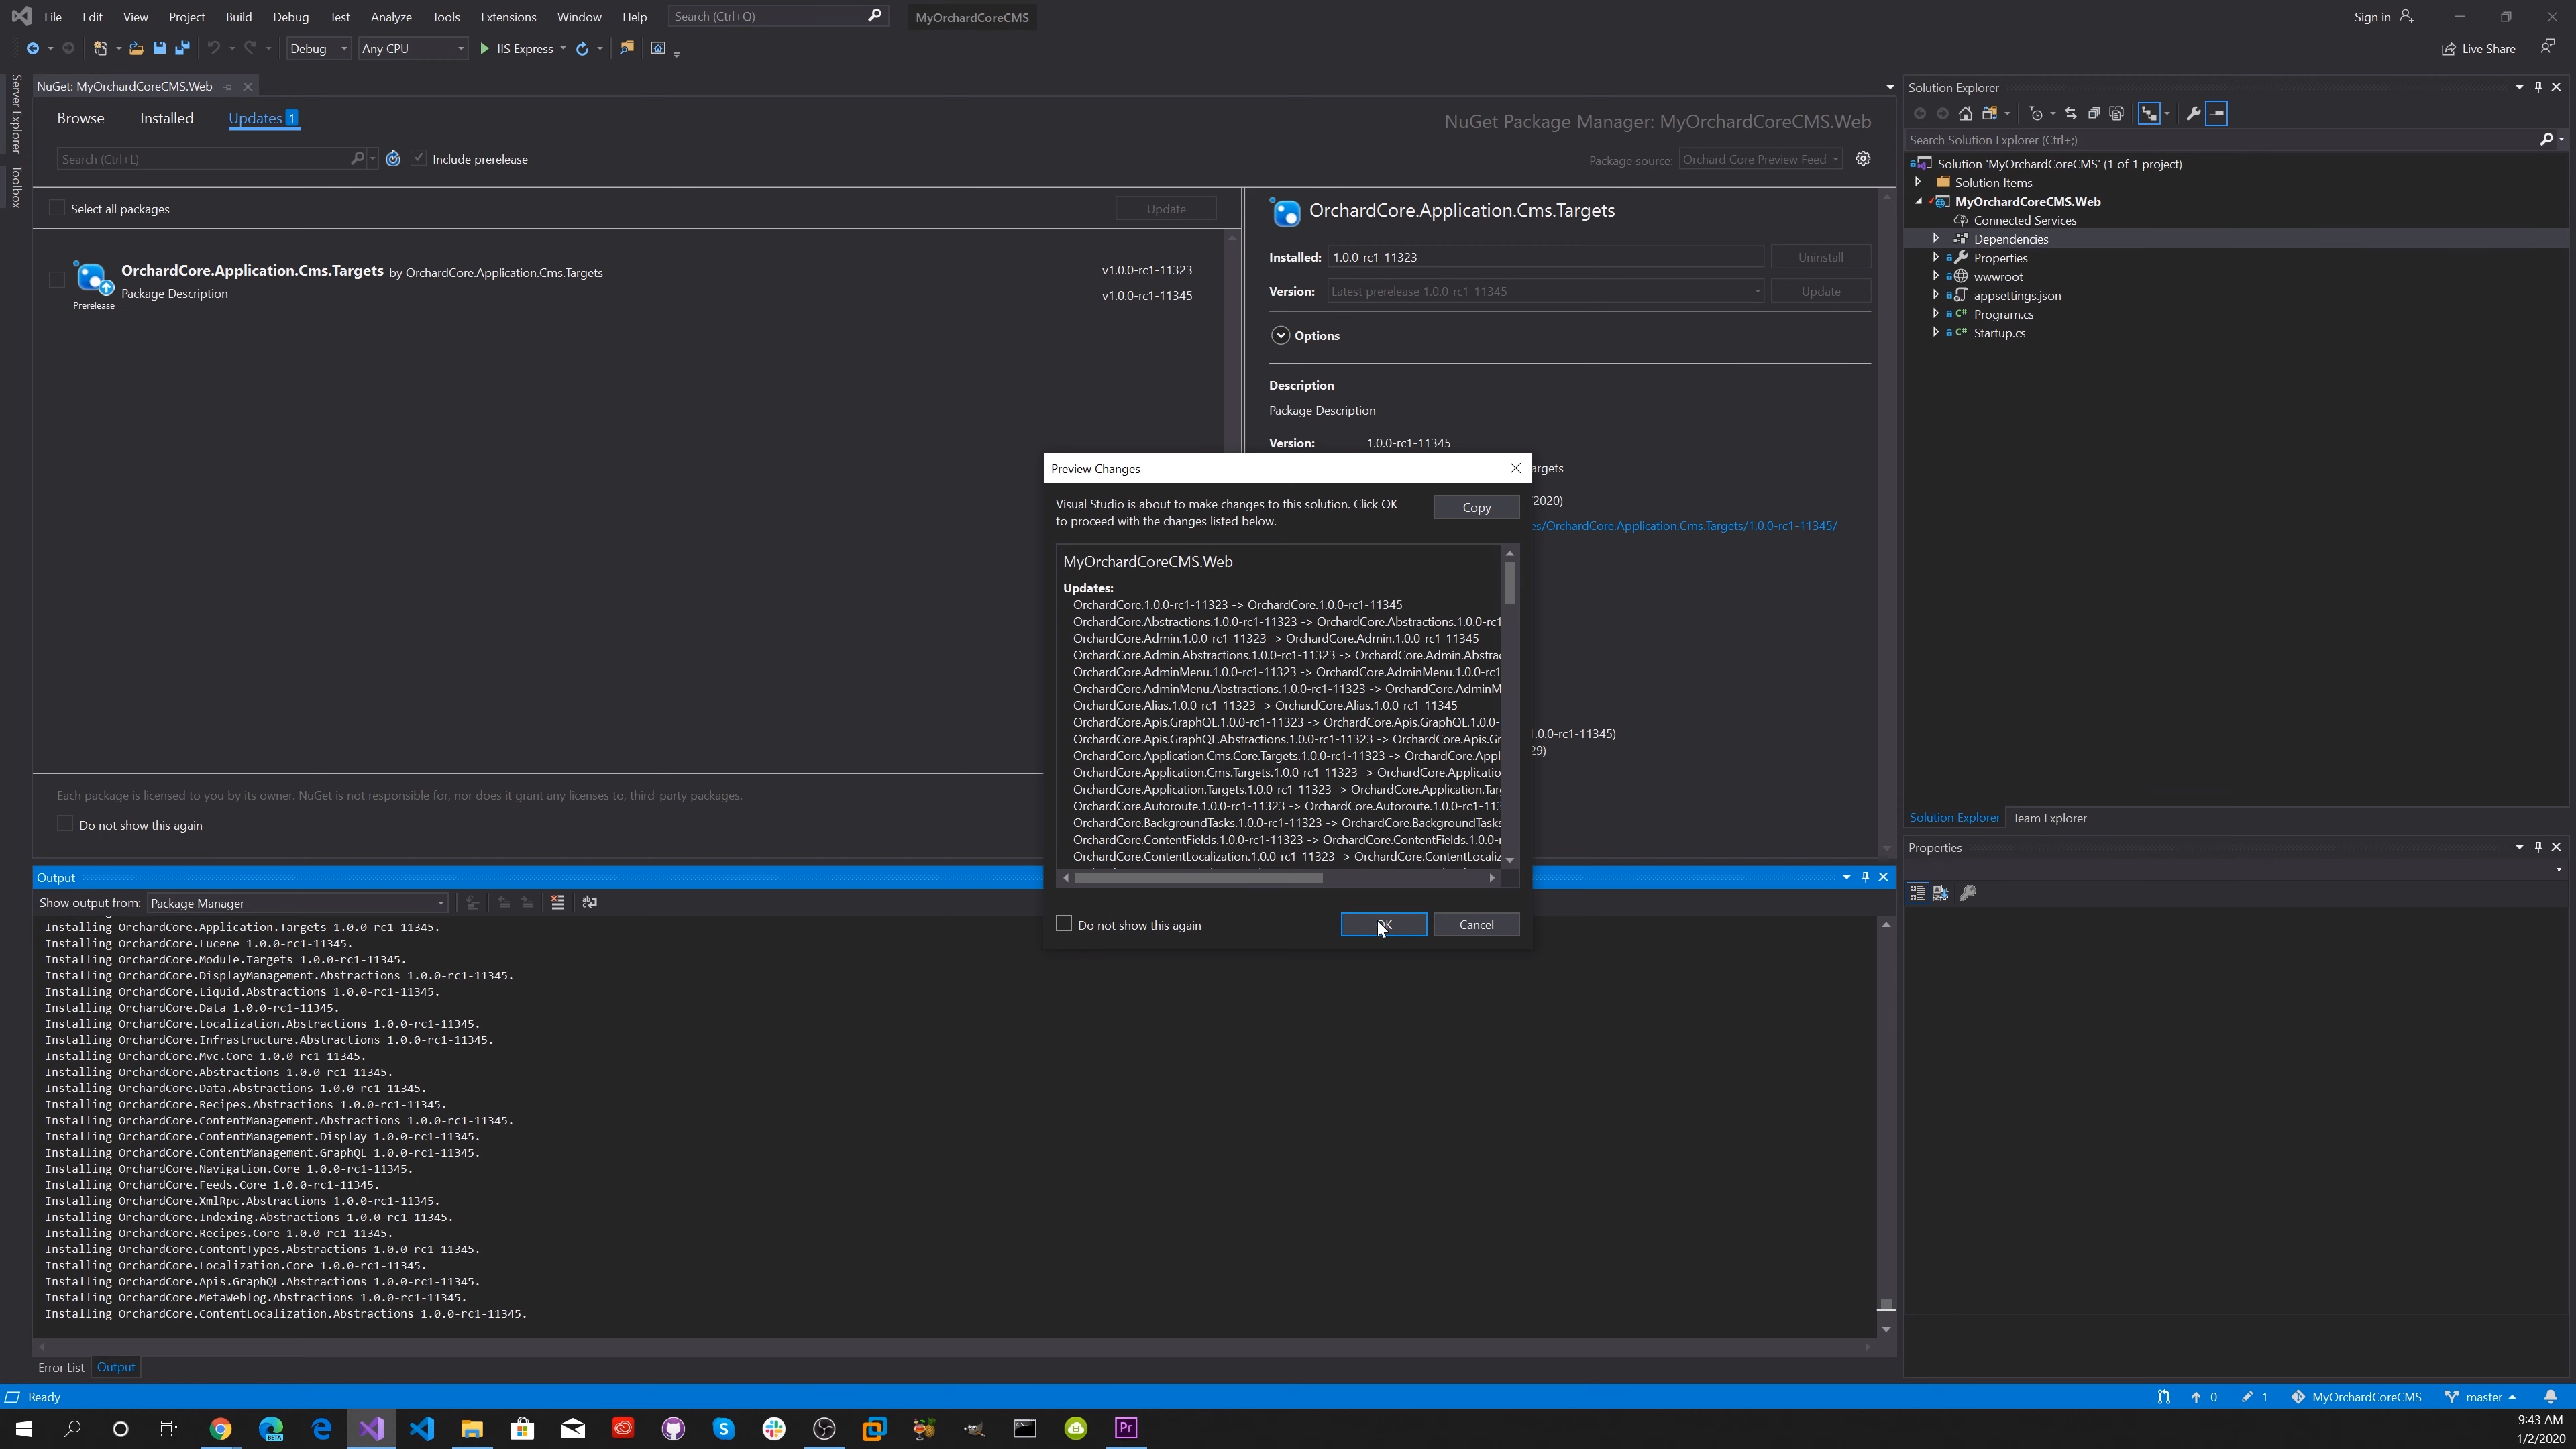The image size is (2576, 1449).
Task: Click Cancel in the Preview Changes dialog
Action: coord(1476,924)
